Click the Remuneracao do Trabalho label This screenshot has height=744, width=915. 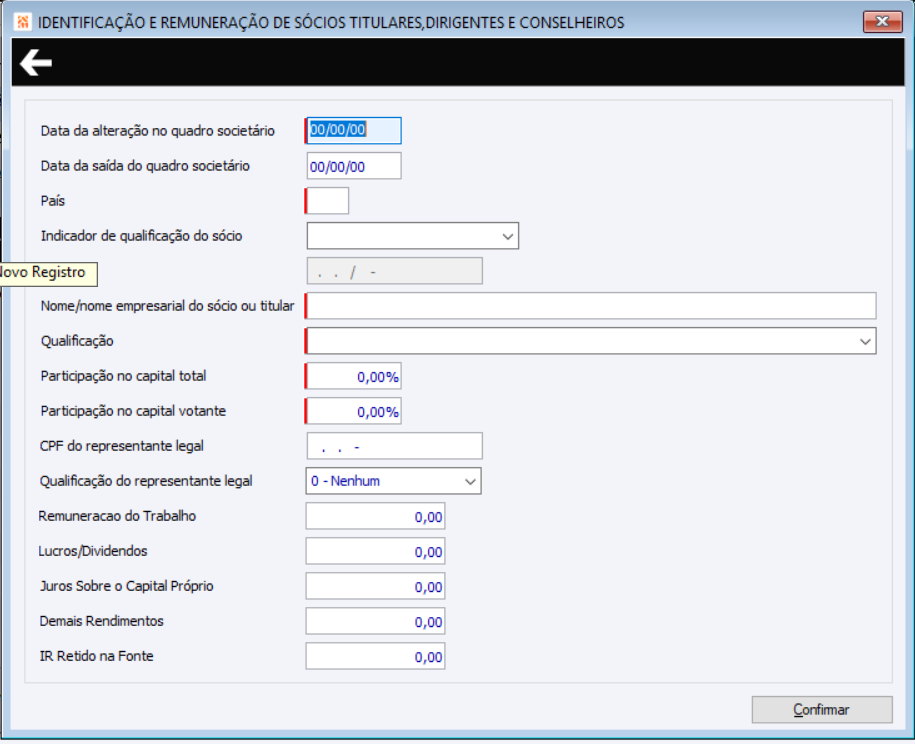click(x=117, y=516)
